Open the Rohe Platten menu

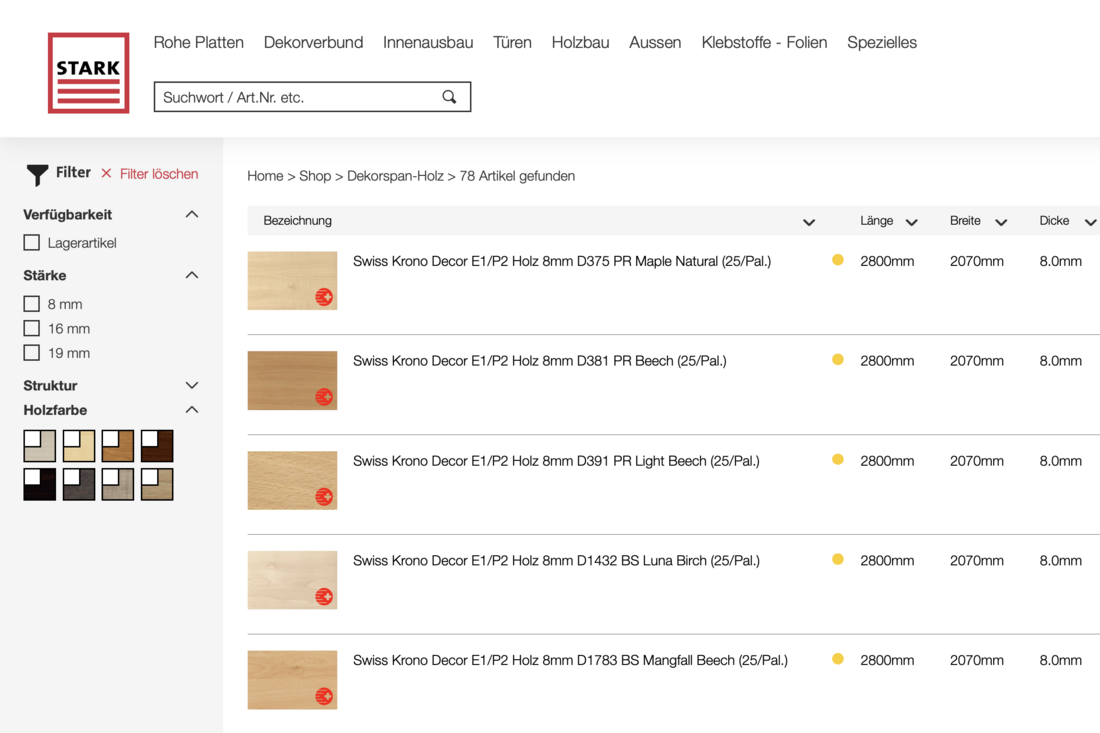point(199,42)
